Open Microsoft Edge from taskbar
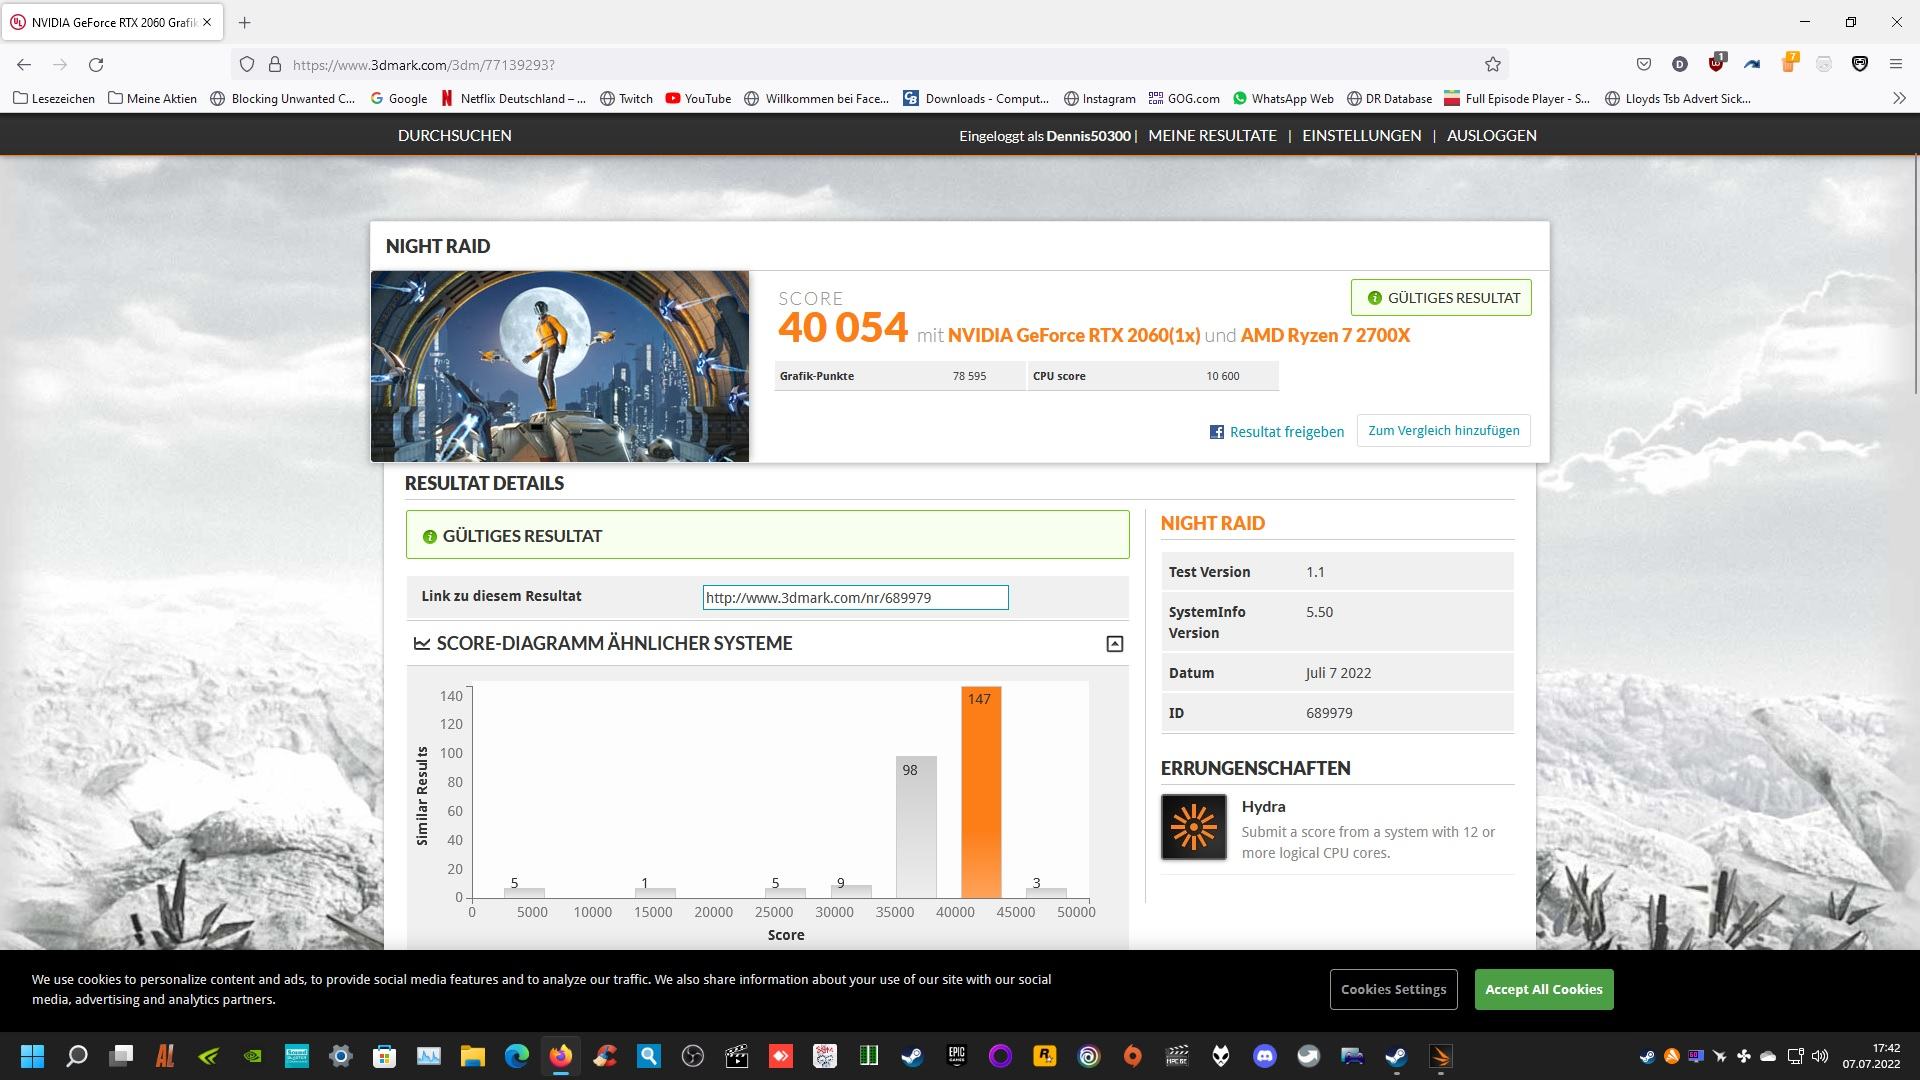The width and height of the screenshot is (1920, 1080). (516, 1056)
